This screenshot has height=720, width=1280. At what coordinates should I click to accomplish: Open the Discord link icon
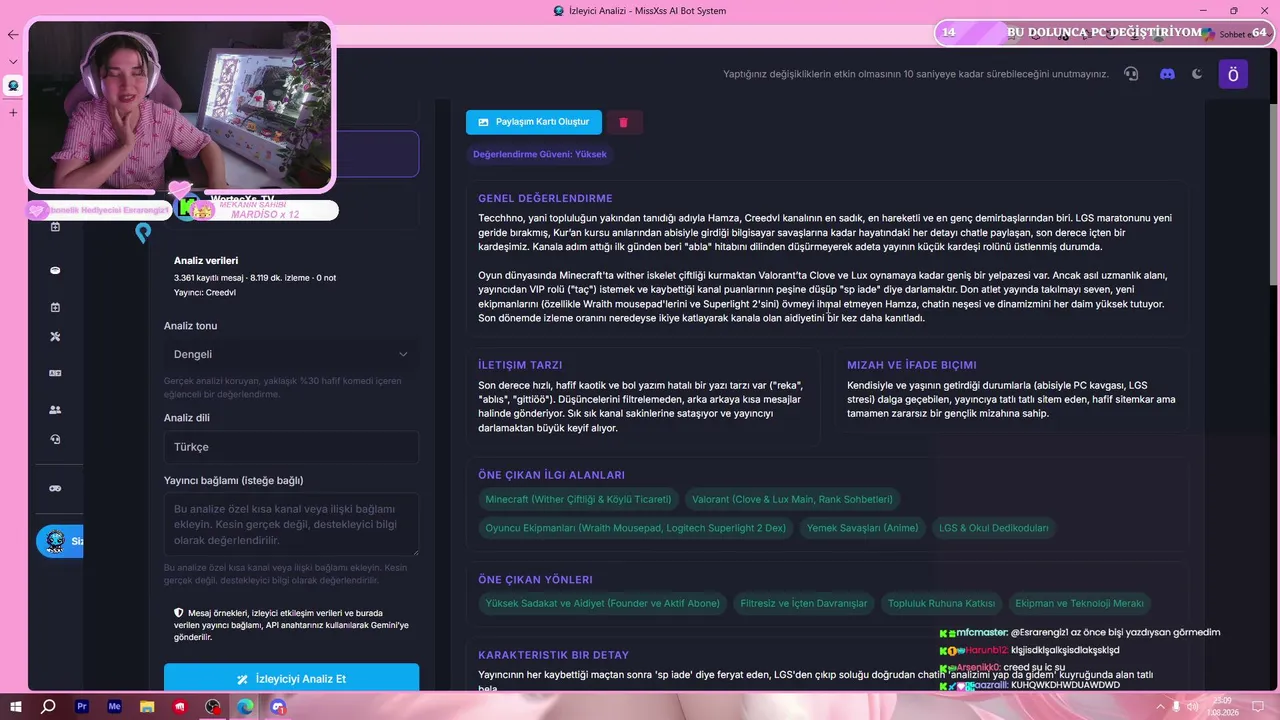(x=1167, y=74)
